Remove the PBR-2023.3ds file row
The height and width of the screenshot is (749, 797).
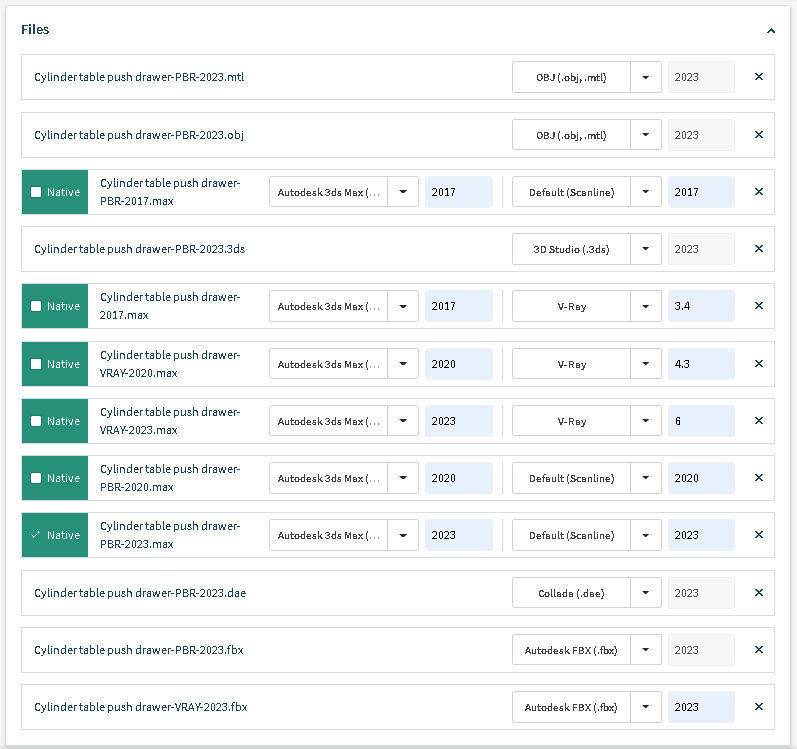coord(758,249)
